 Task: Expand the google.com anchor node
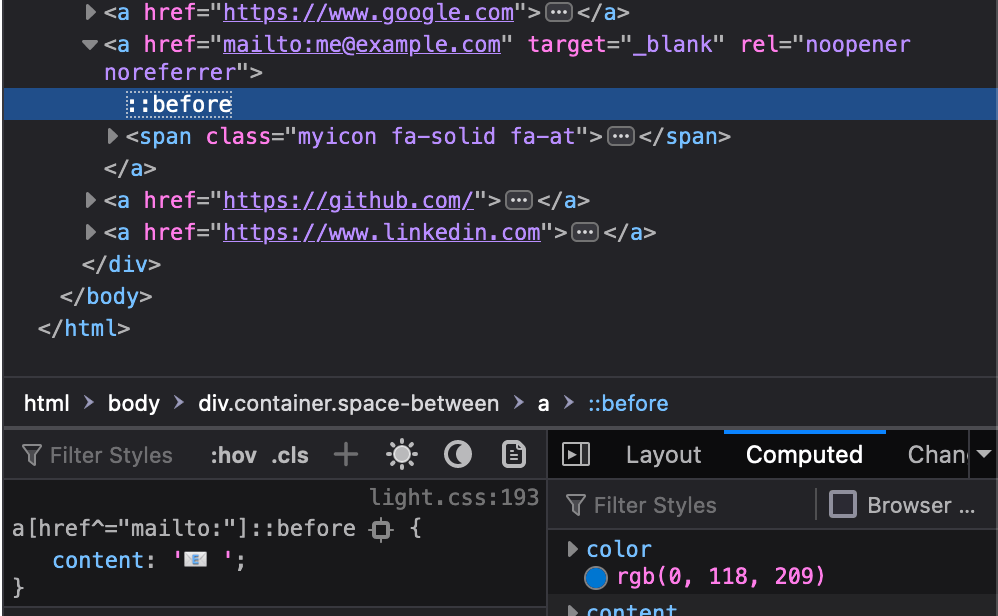click(90, 12)
